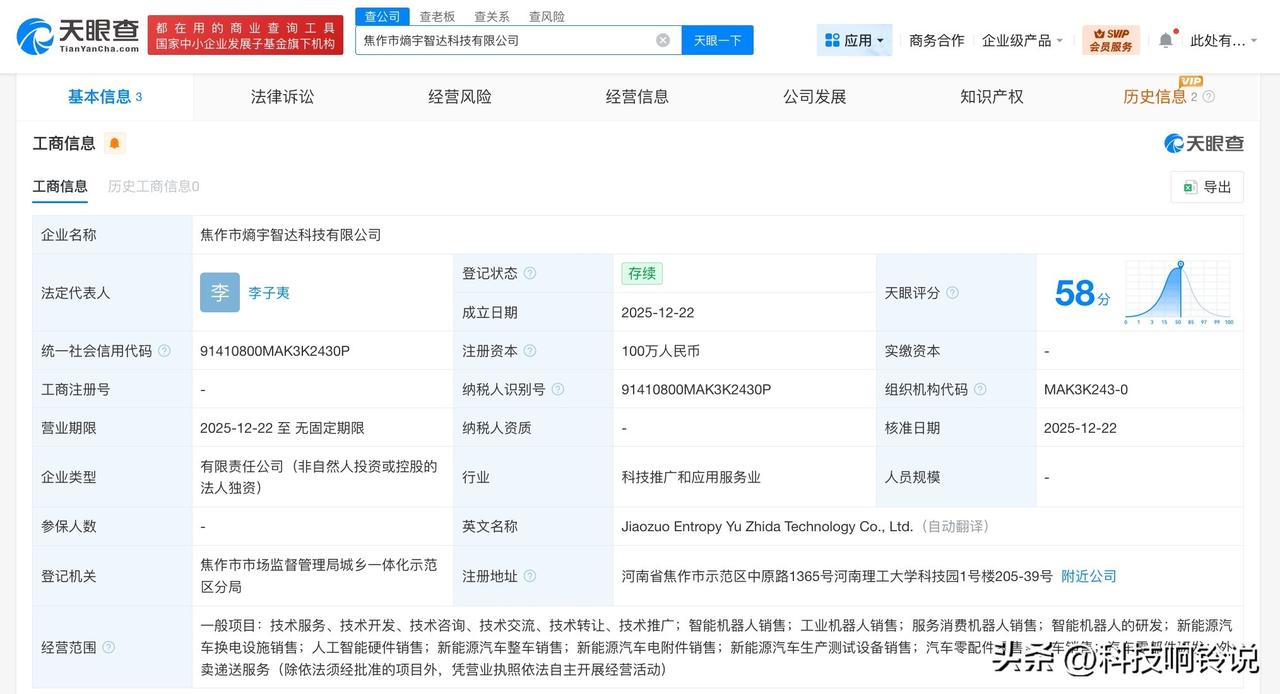The width and height of the screenshot is (1280, 694).
Task: Click the 天眼一下 search button
Action: (717, 39)
